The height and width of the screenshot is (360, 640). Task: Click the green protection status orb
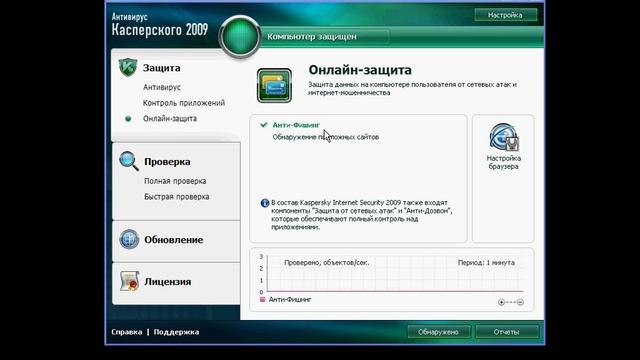(240, 37)
